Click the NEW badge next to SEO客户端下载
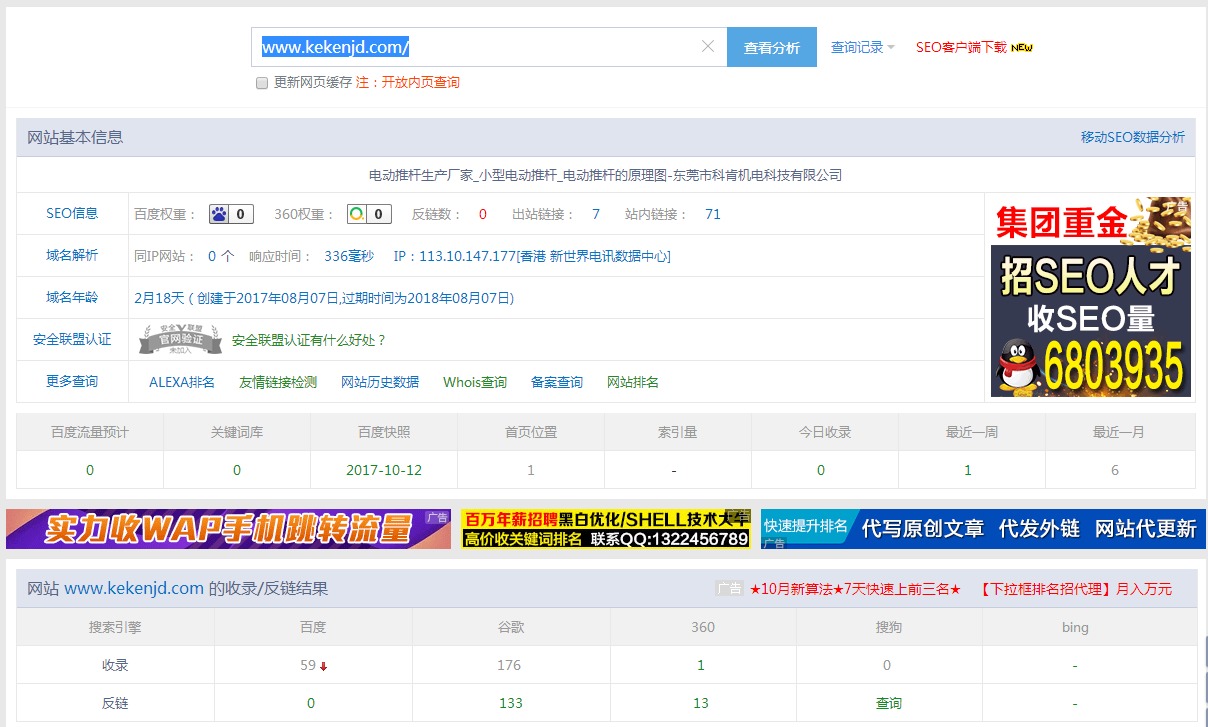The image size is (1208, 727). point(1022,47)
